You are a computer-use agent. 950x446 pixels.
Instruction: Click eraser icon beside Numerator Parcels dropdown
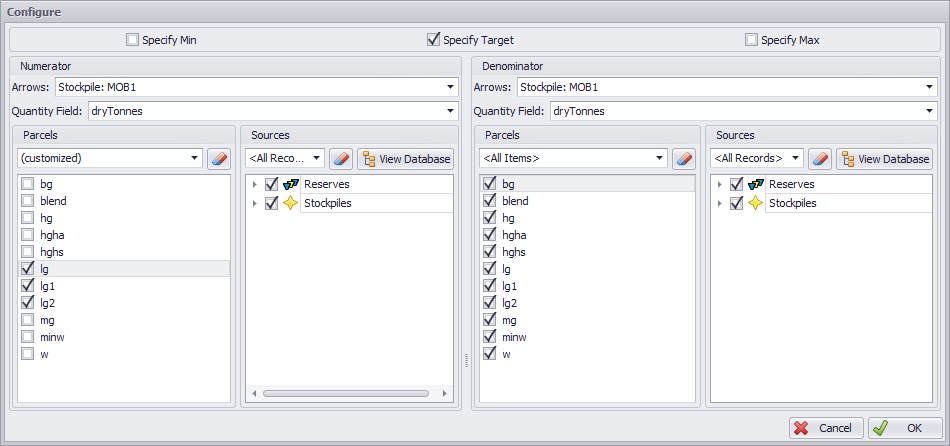click(218, 158)
